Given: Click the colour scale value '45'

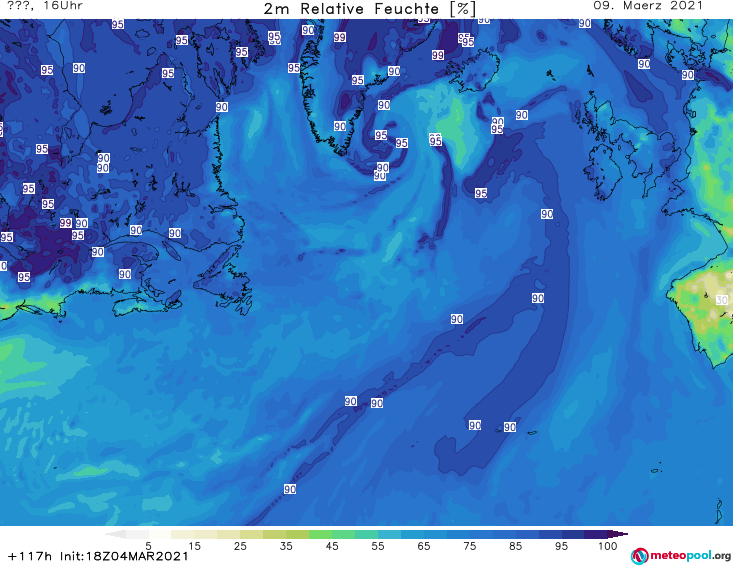Looking at the screenshot, I should click(x=332, y=545).
